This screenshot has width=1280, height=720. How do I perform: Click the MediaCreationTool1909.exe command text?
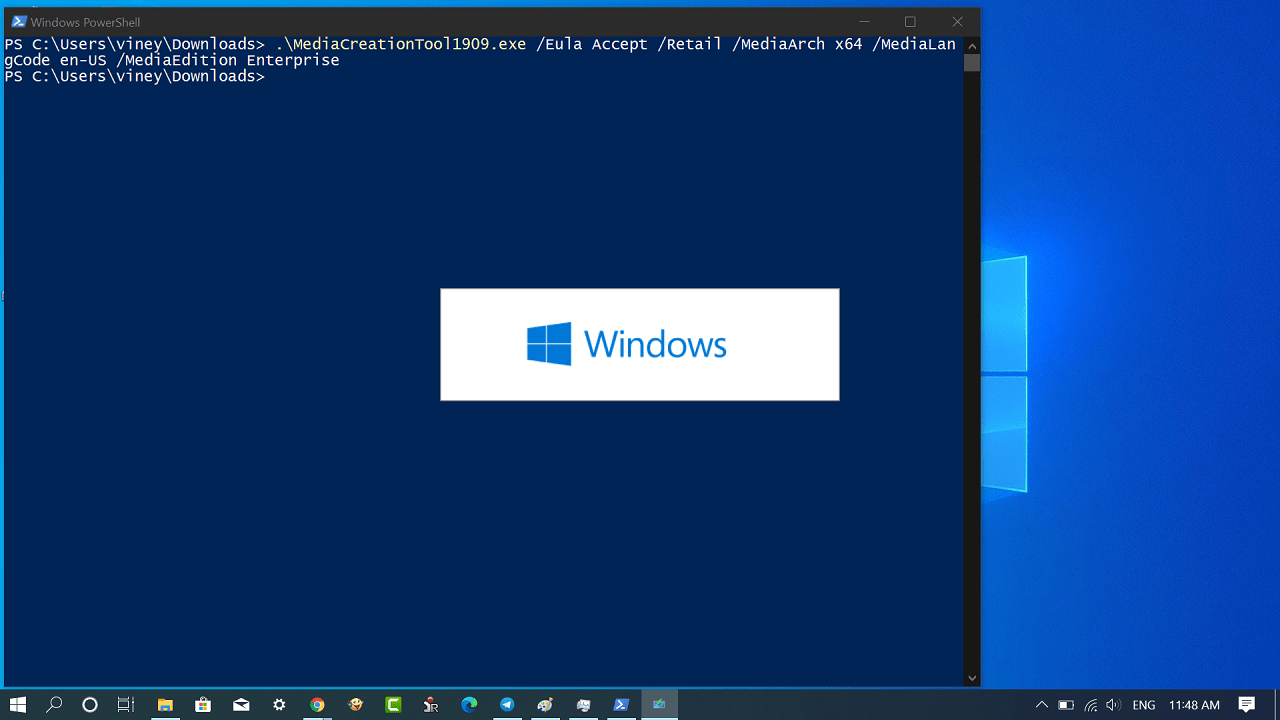point(401,44)
